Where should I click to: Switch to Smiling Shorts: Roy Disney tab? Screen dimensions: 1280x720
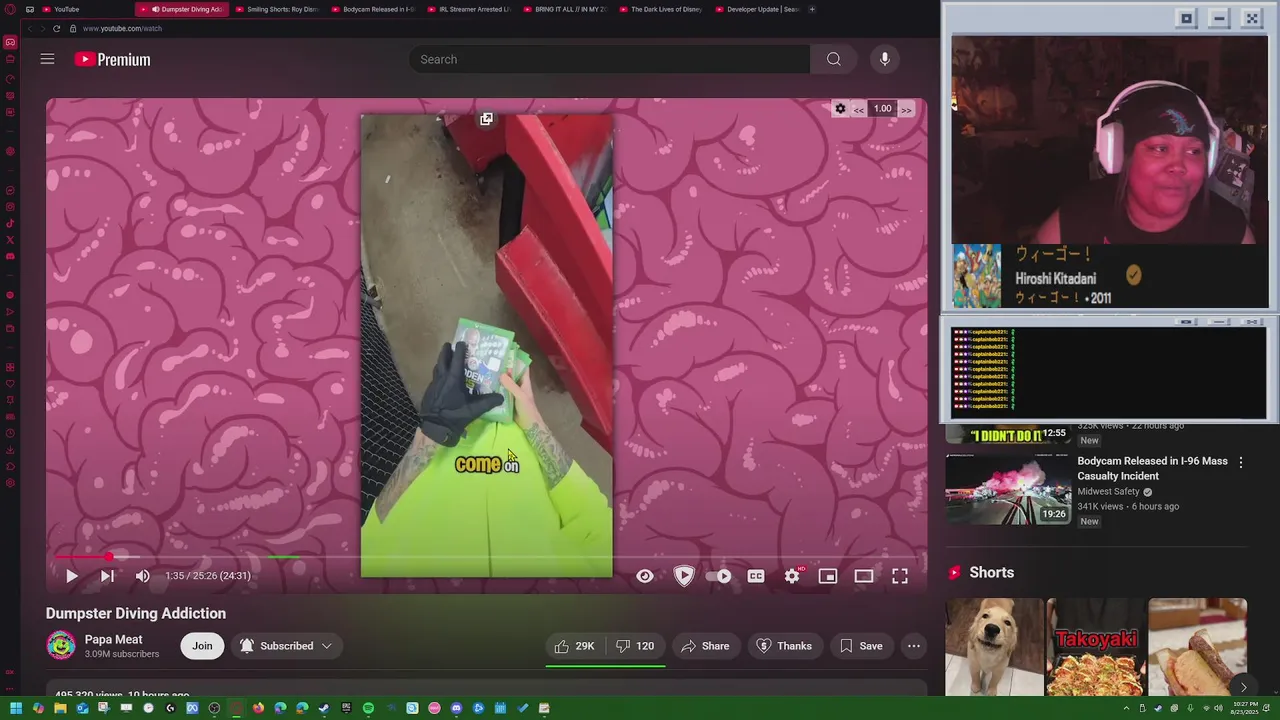click(x=278, y=9)
